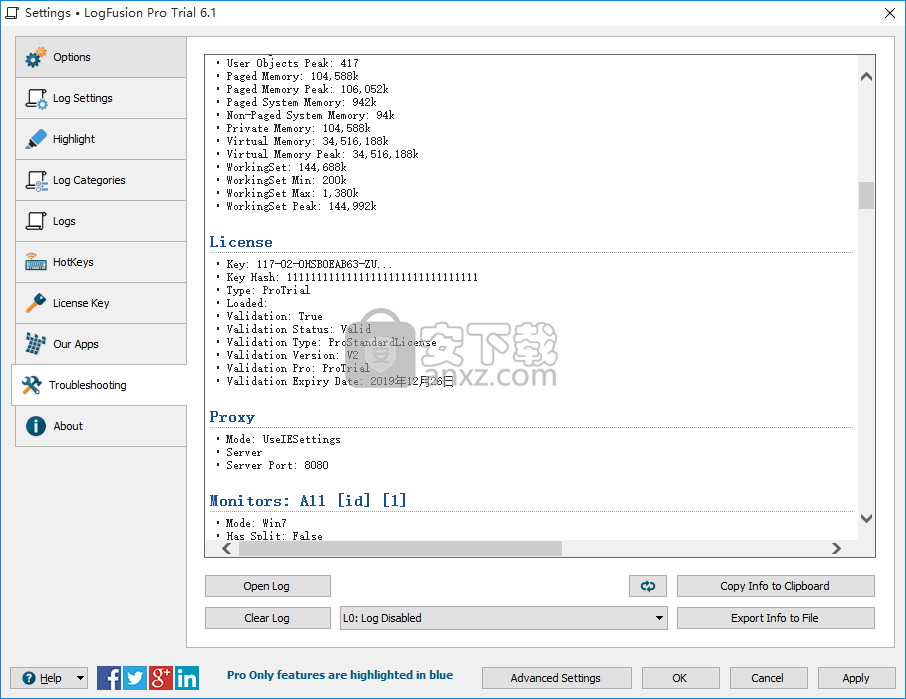Open the Log Categories tab
Viewport: 906px width, 699px height.
click(x=101, y=180)
